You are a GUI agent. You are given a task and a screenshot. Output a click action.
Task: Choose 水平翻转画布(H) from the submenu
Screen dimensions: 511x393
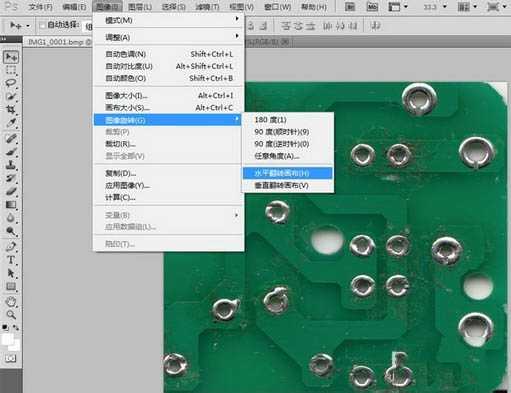tap(288, 173)
